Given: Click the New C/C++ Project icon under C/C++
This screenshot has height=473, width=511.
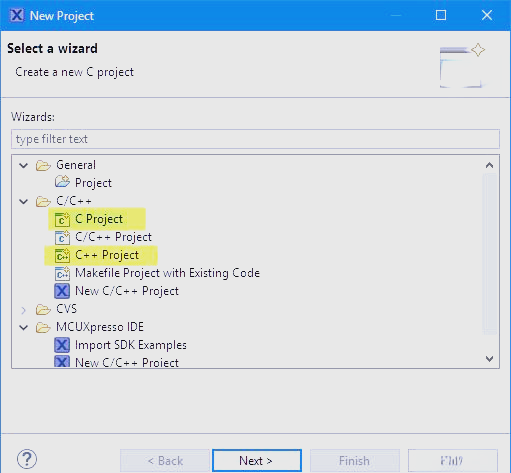Looking at the screenshot, I should pyautogui.click(x=62, y=291).
